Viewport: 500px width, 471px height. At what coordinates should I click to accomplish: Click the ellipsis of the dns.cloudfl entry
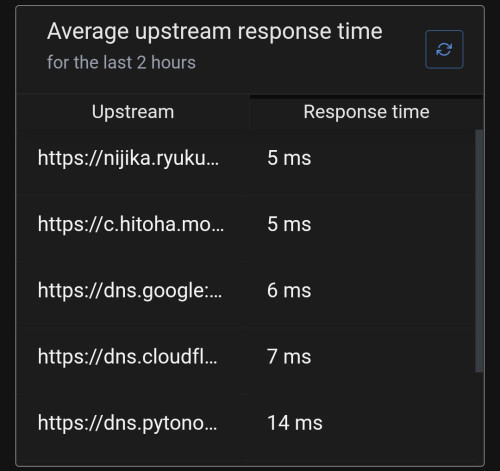213,362
